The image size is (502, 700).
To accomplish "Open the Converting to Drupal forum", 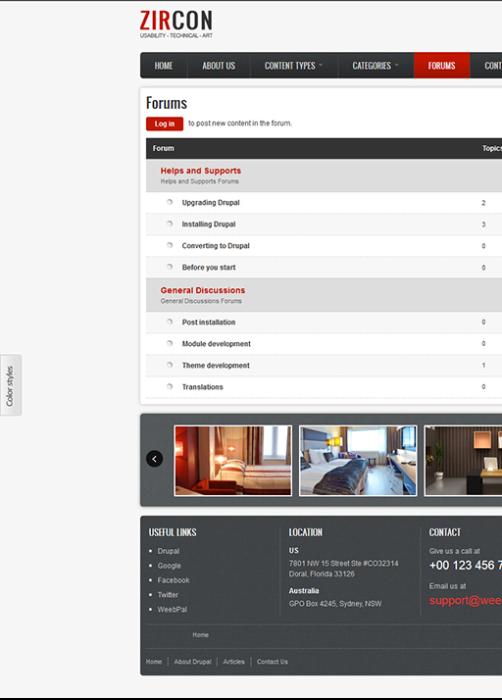I will tap(215, 246).
